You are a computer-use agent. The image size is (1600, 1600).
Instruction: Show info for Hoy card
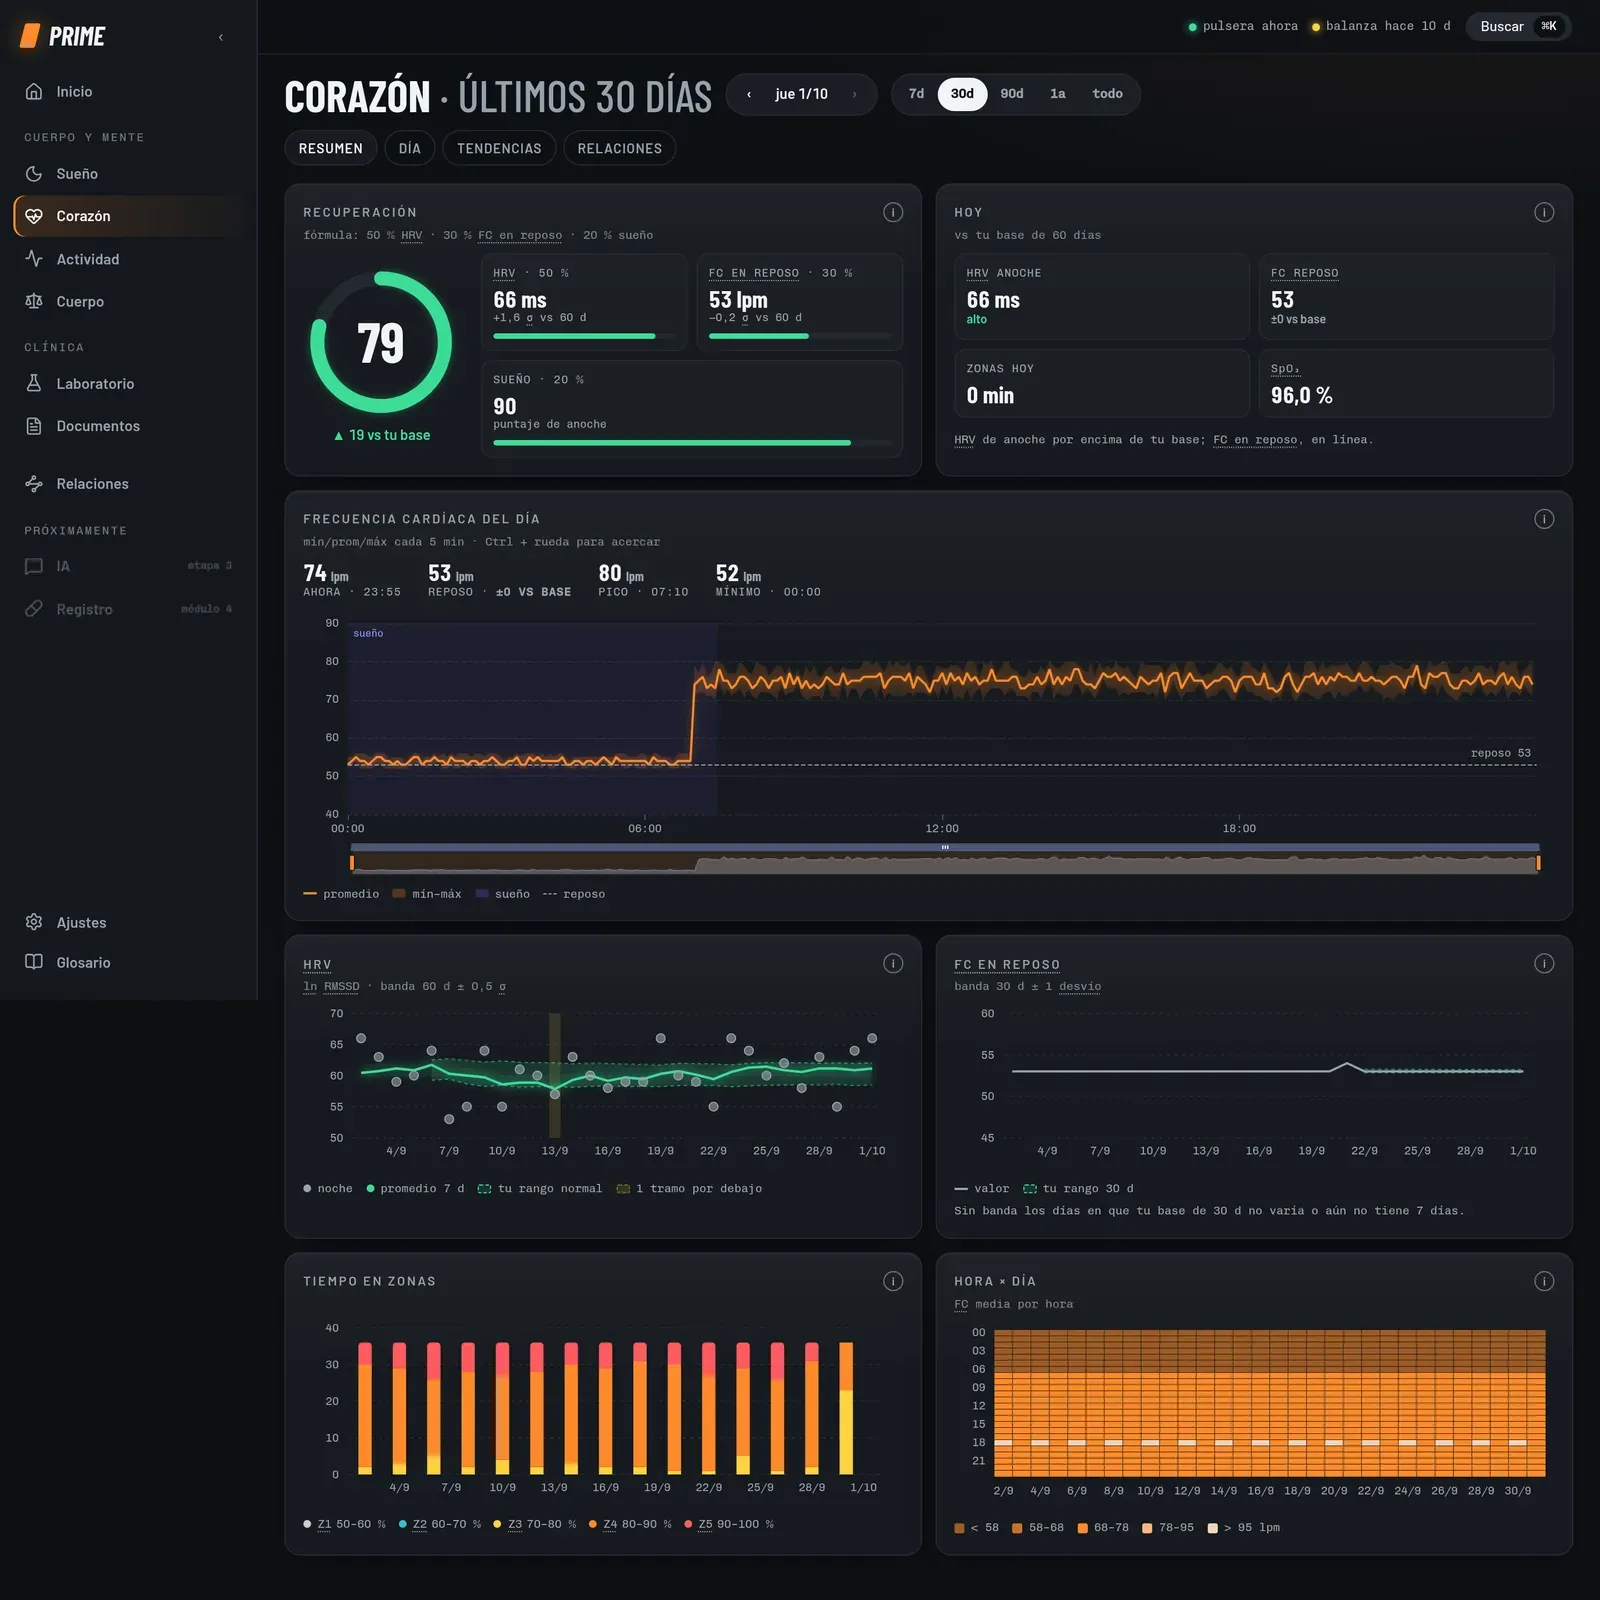click(x=1544, y=212)
